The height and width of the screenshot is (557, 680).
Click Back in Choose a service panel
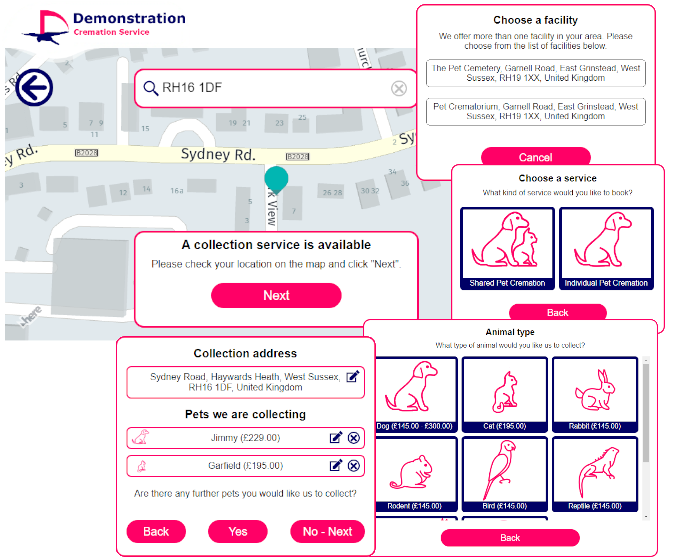click(x=558, y=312)
